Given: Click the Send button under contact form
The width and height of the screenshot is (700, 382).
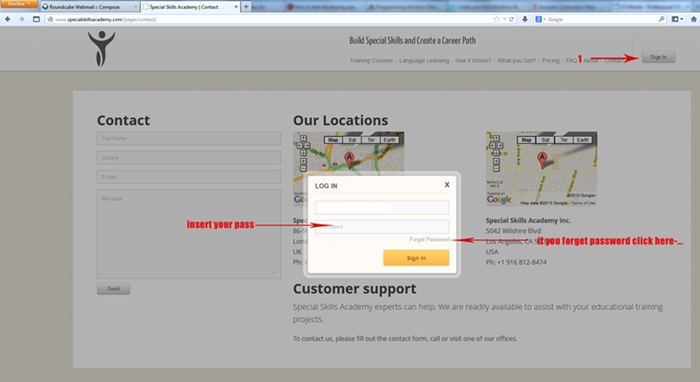Looking at the screenshot, I should tap(113, 289).
